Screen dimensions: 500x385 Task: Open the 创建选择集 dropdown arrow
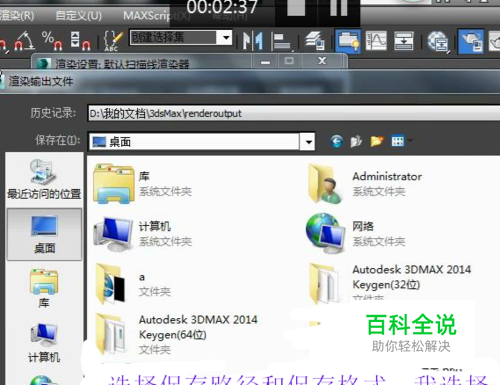[x=226, y=38]
